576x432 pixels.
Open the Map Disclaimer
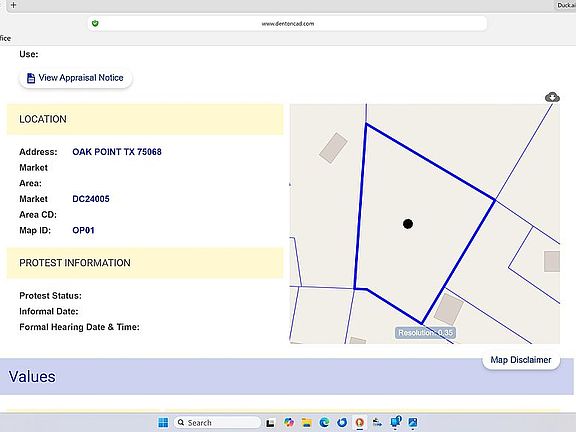521,360
